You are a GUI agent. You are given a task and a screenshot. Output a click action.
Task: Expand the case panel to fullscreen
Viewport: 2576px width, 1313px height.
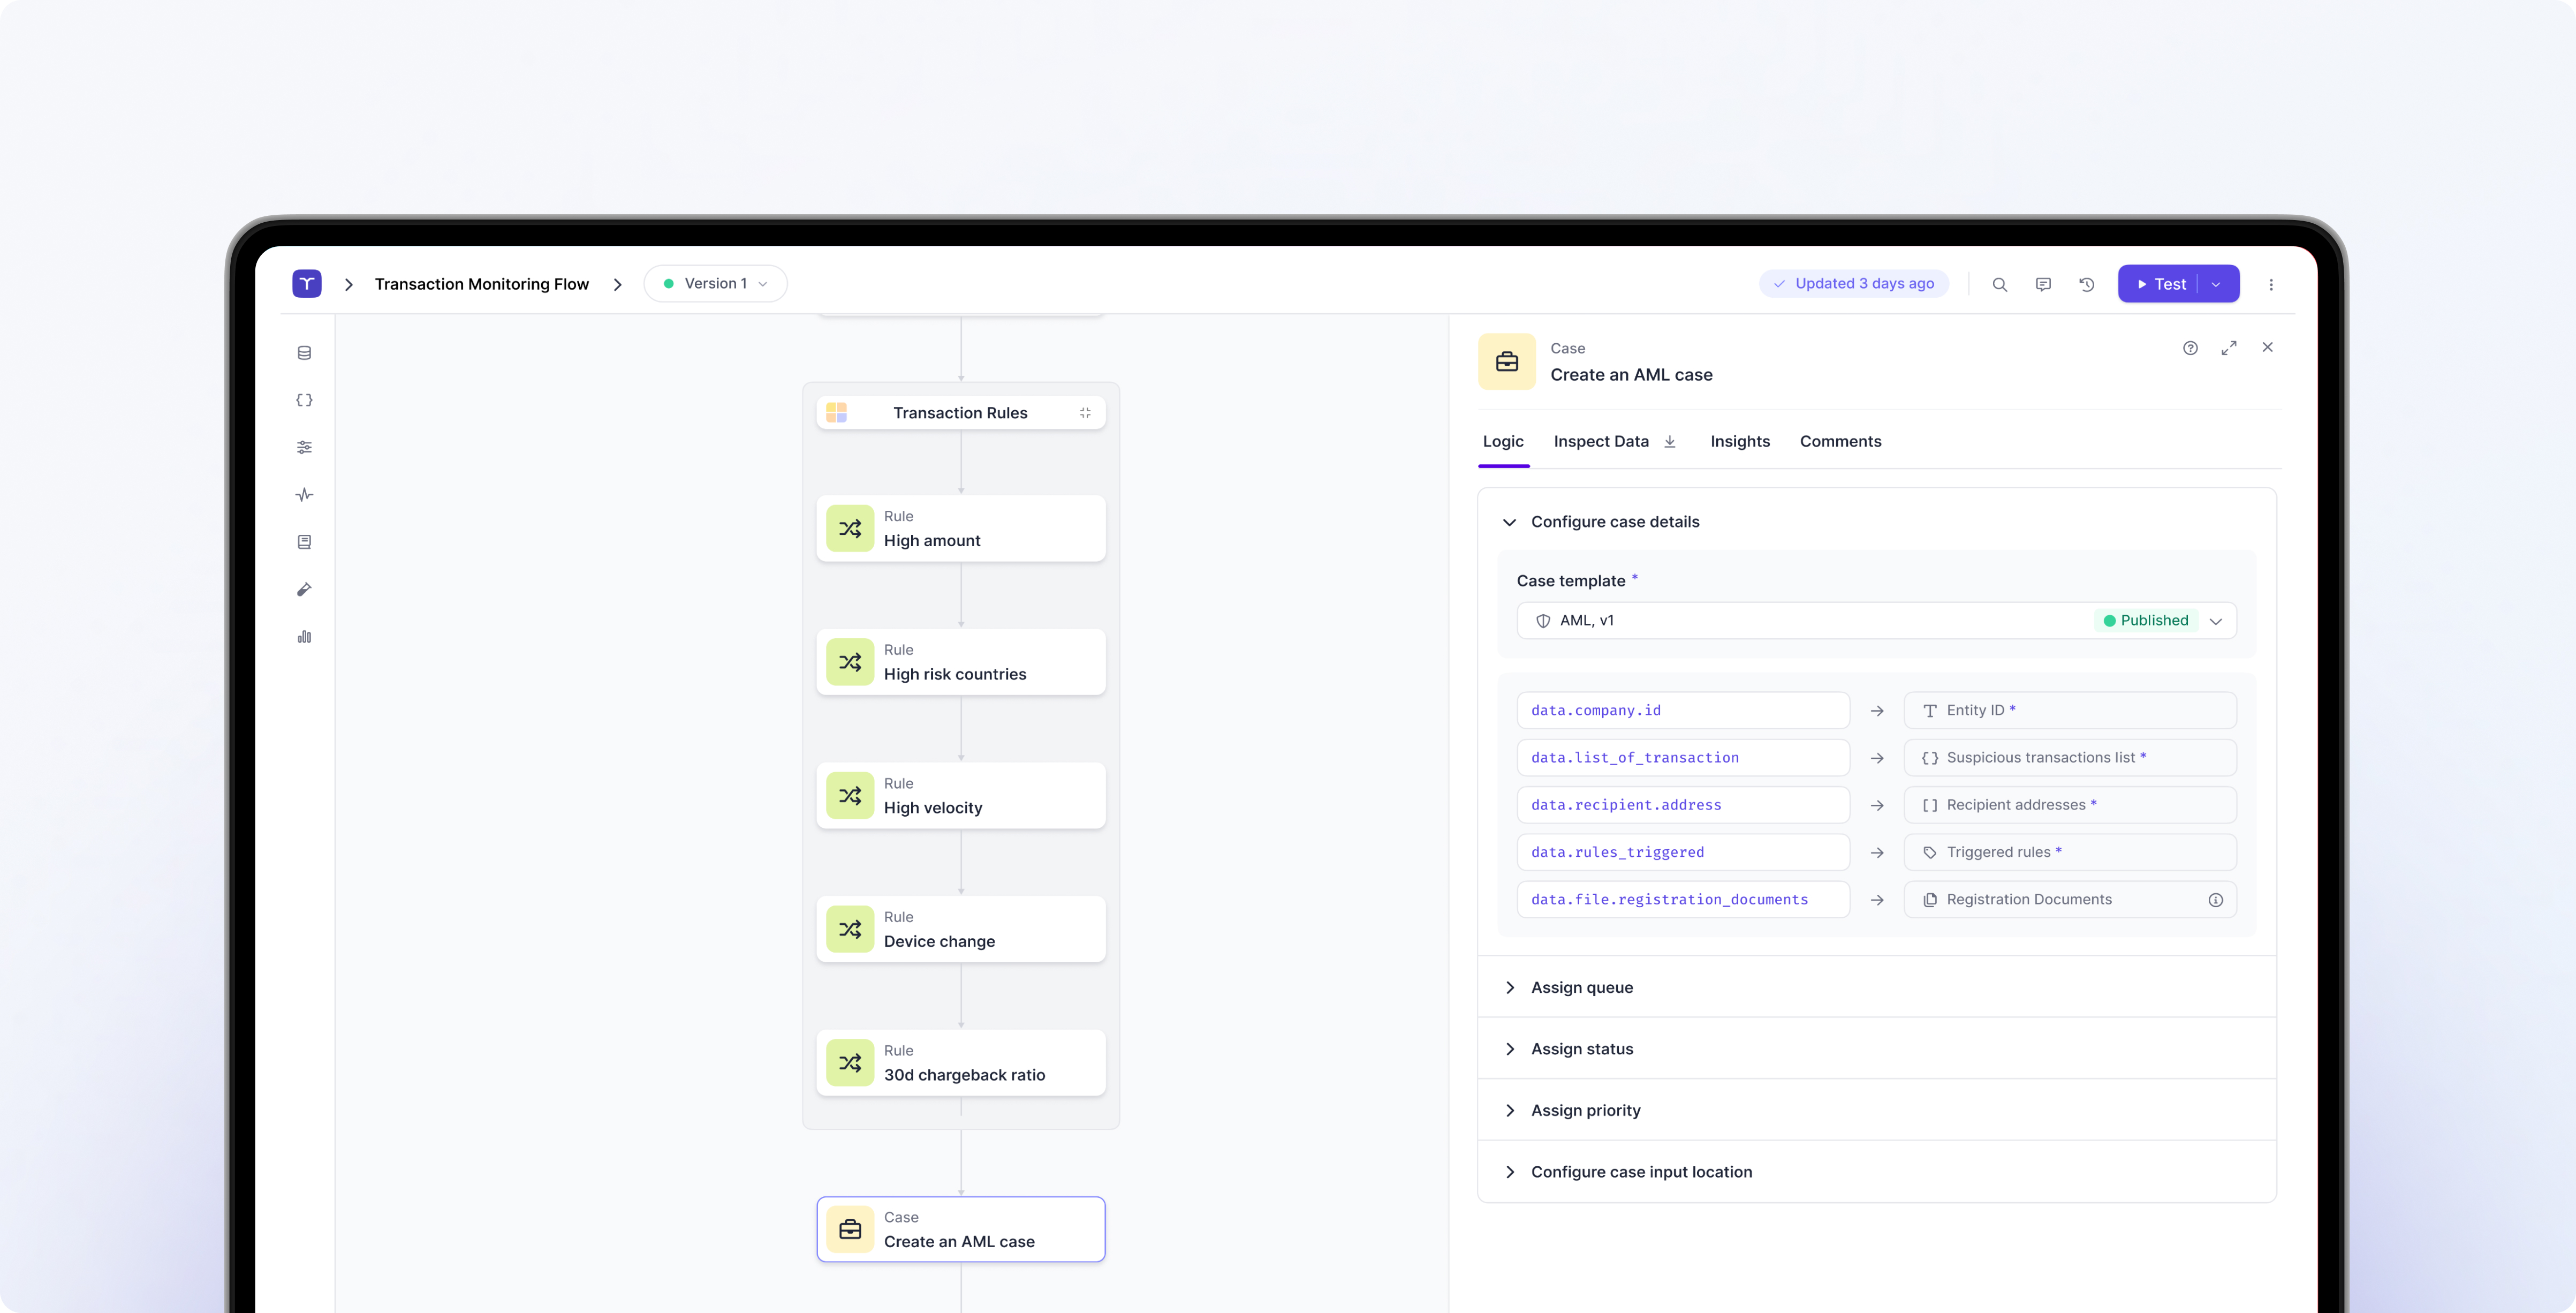[x=2229, y=348]
